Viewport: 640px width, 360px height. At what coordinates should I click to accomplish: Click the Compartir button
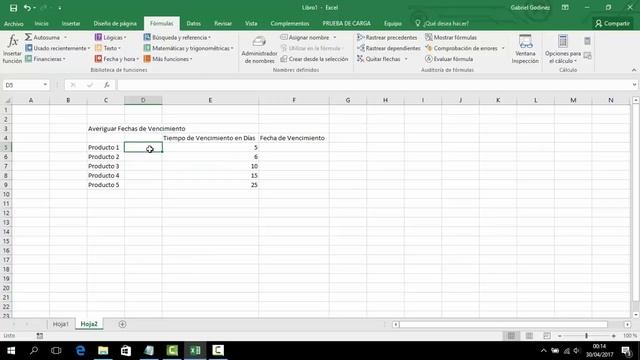(x=612, y=24)
